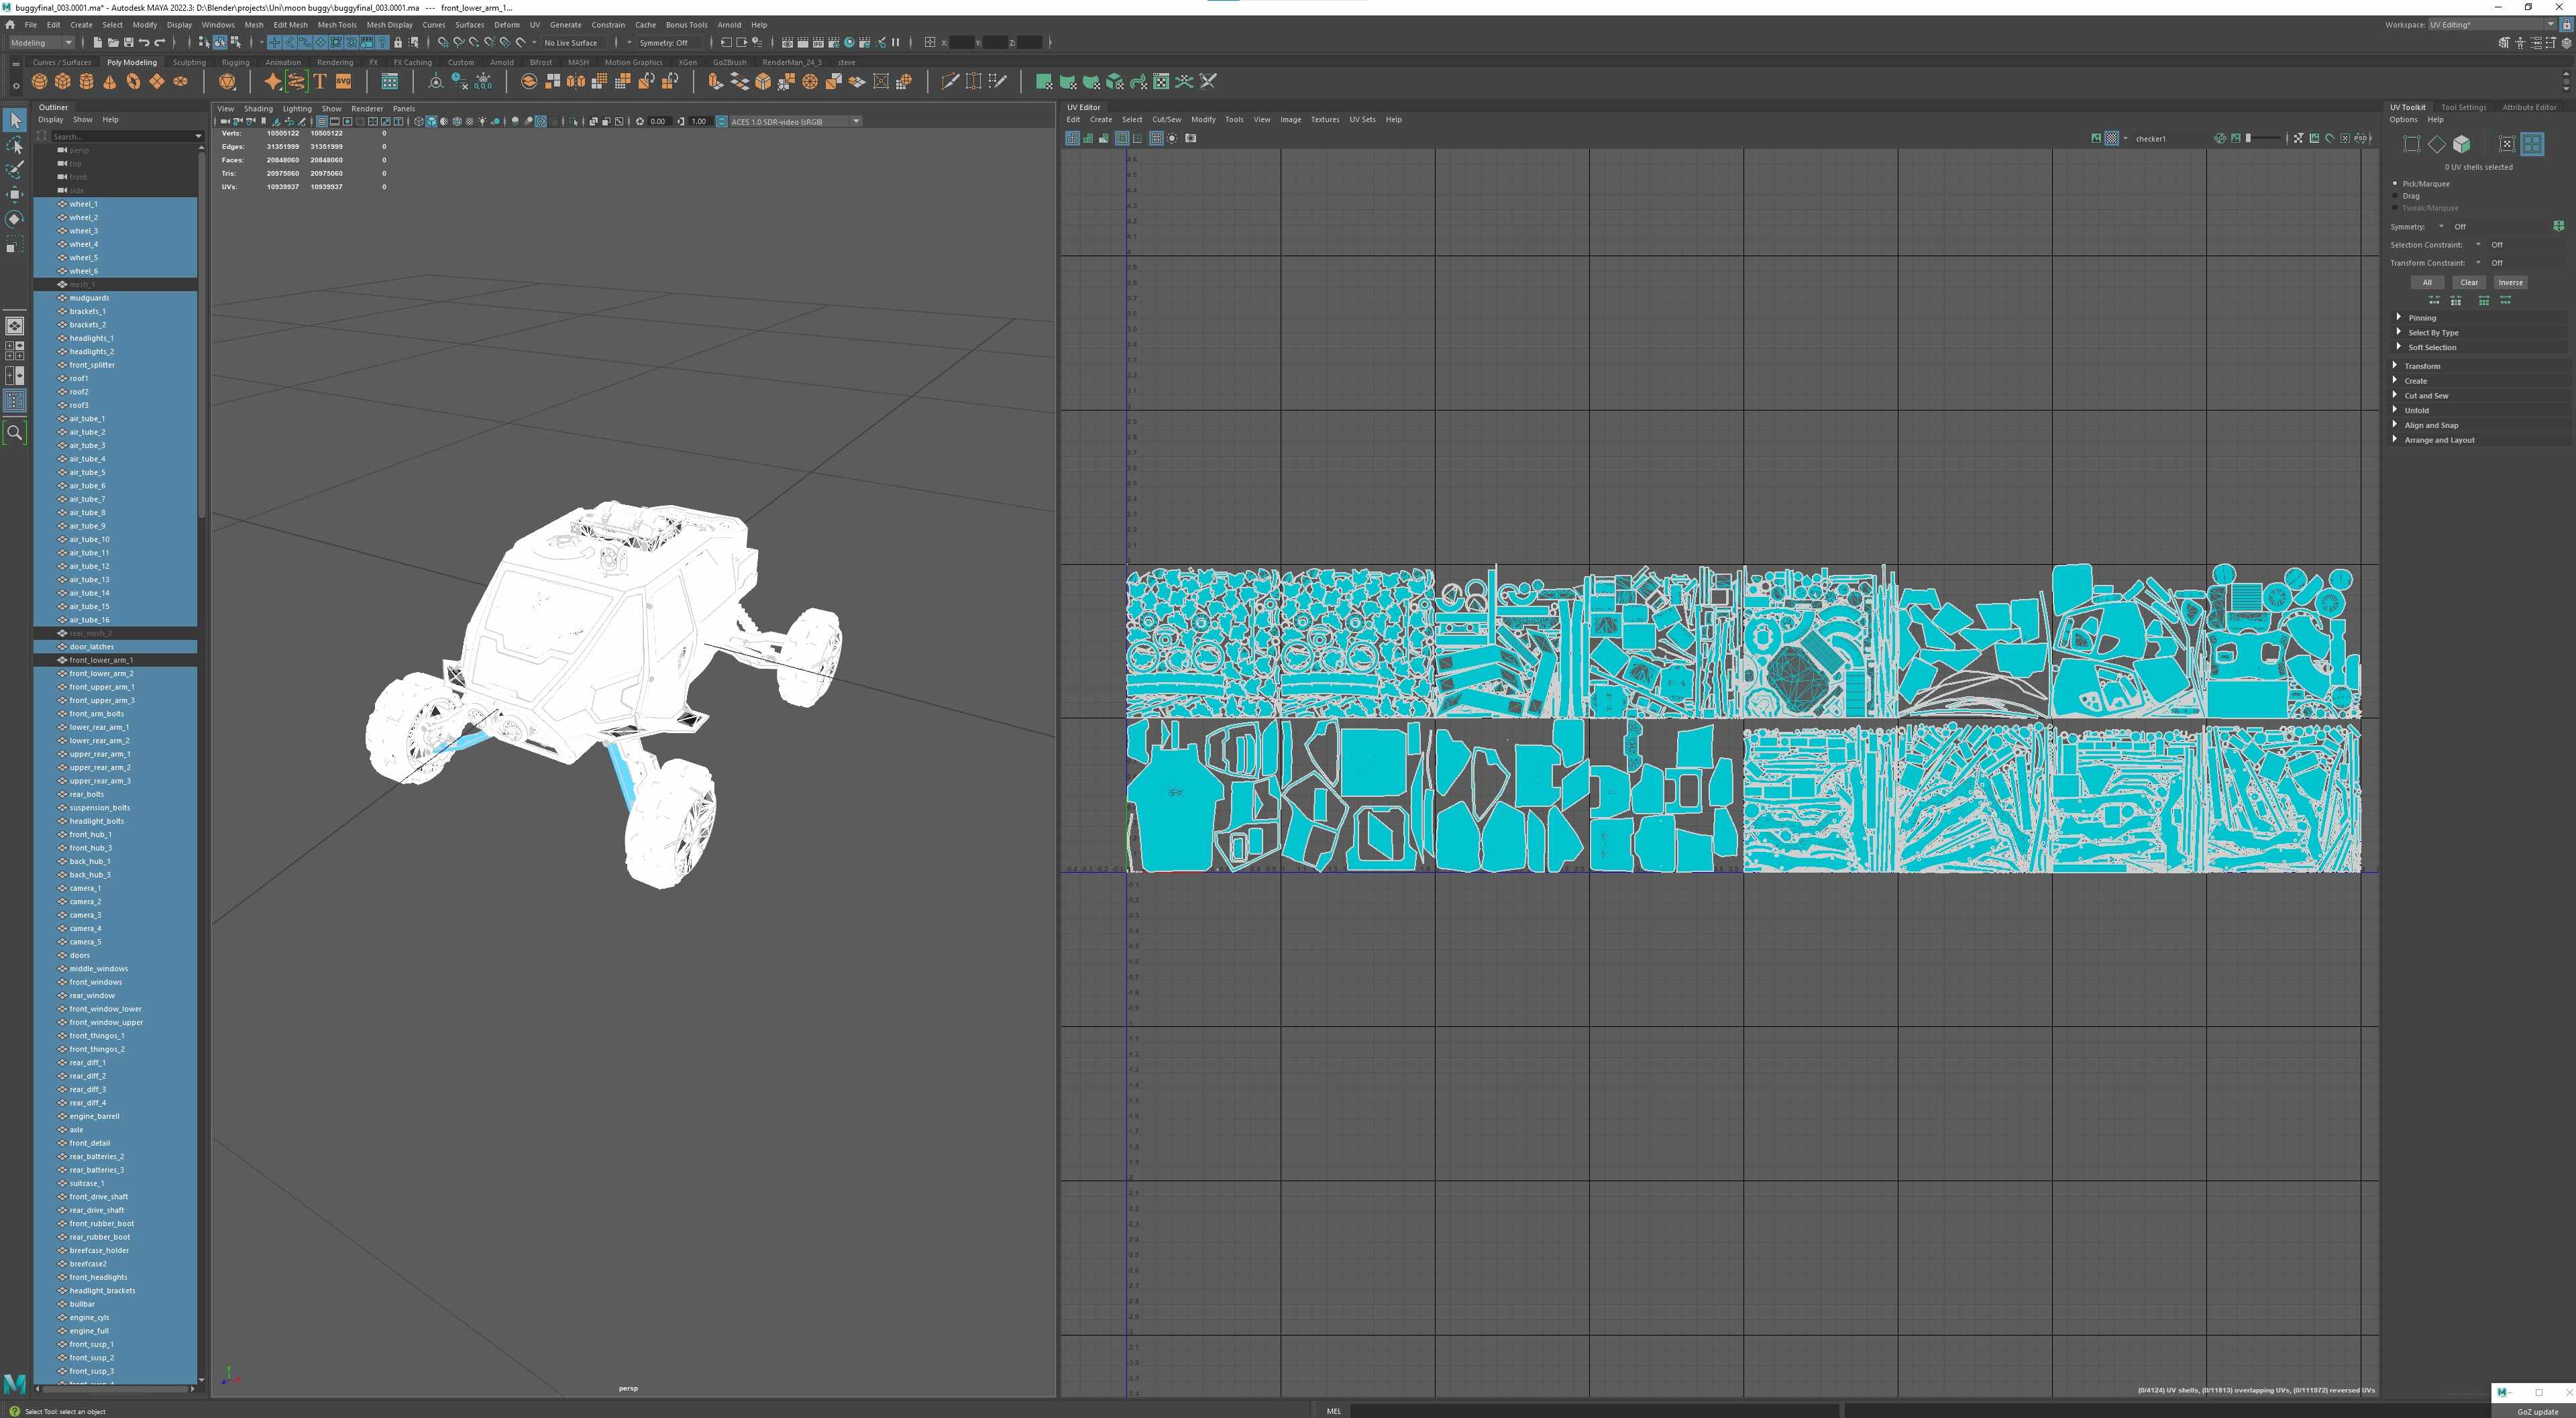Click the Inverse selection button
This screenshot has height=1418, width=2576.
point(2510,282)
